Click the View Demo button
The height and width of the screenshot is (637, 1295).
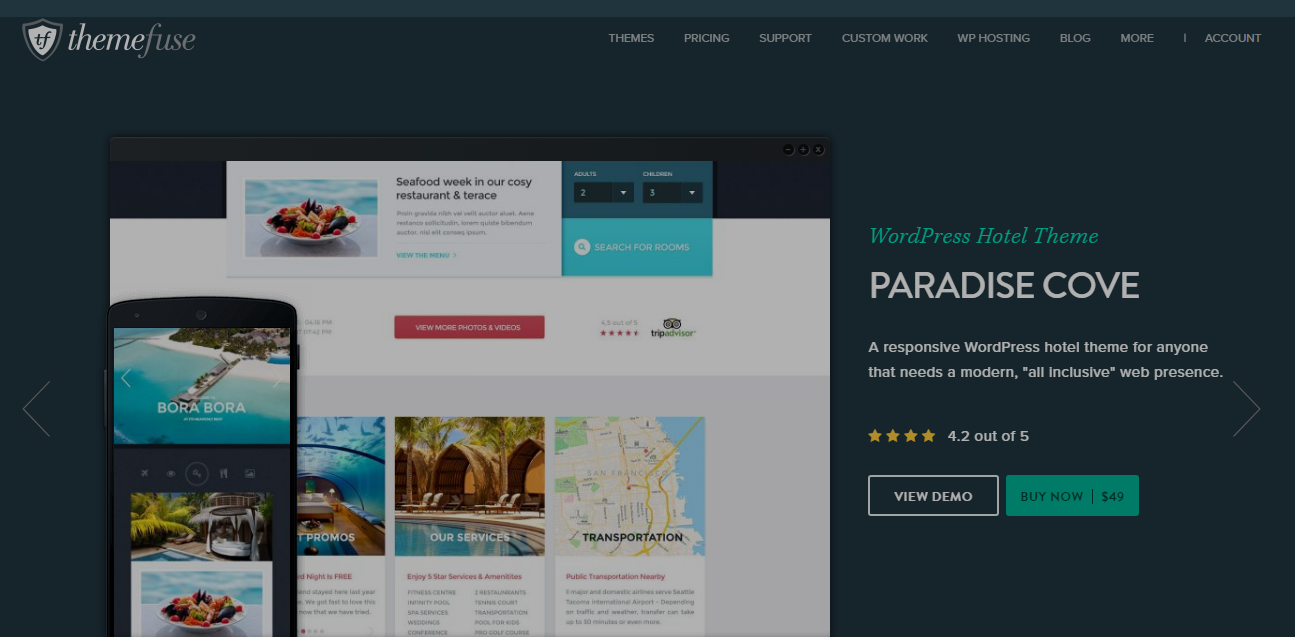(933, 496)
